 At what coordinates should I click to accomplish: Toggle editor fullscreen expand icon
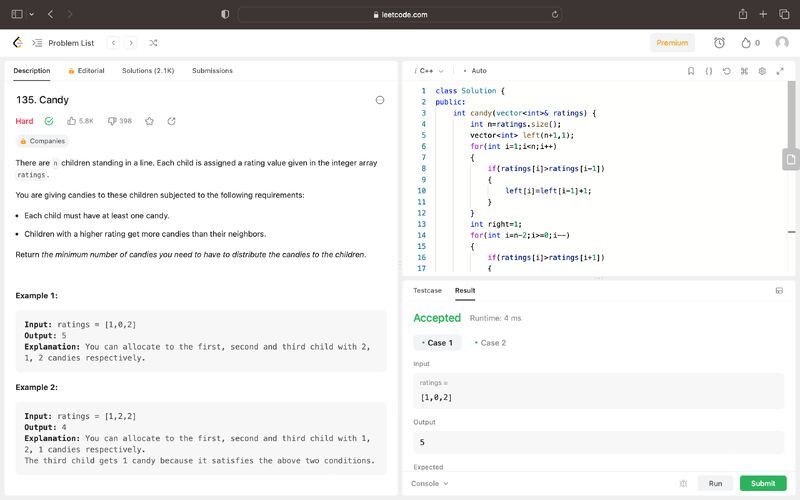coord(780,71)
